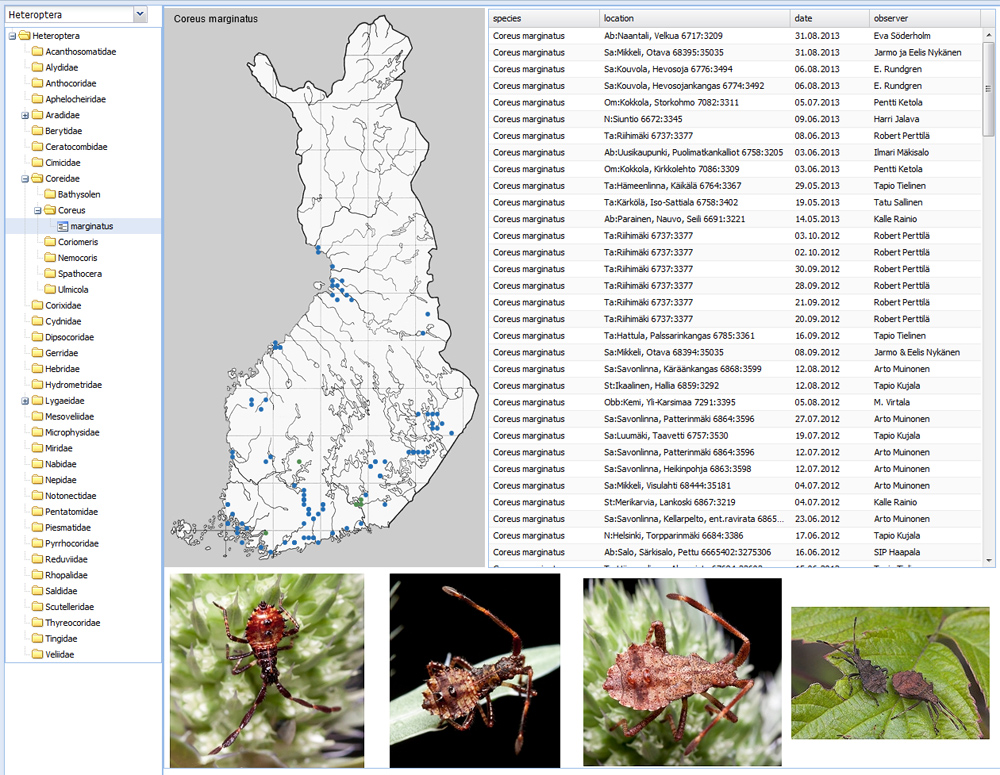The width and height of the screenshot is (1000, 775).
Task: Select Tingidae family
Action: 61,638
